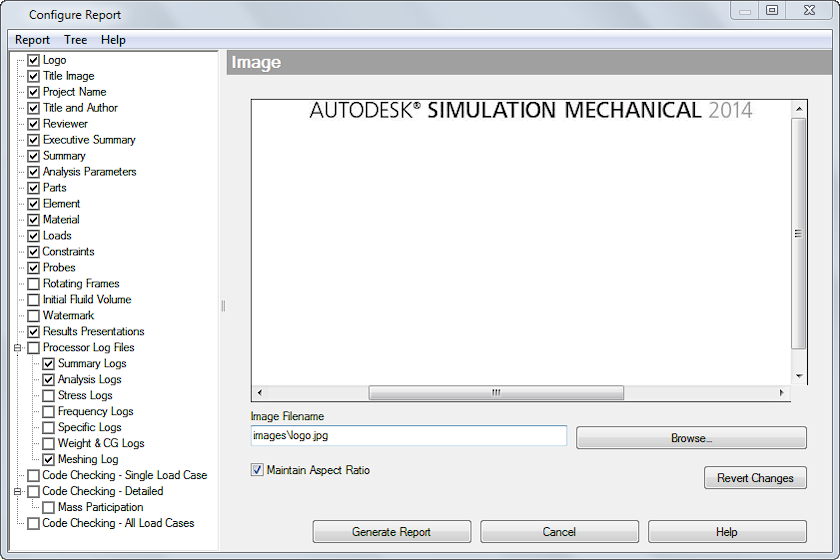Viewport: 840px width, 560px height.
Task: Click the scroll right arrow of preview
Action: click(782, 393)
